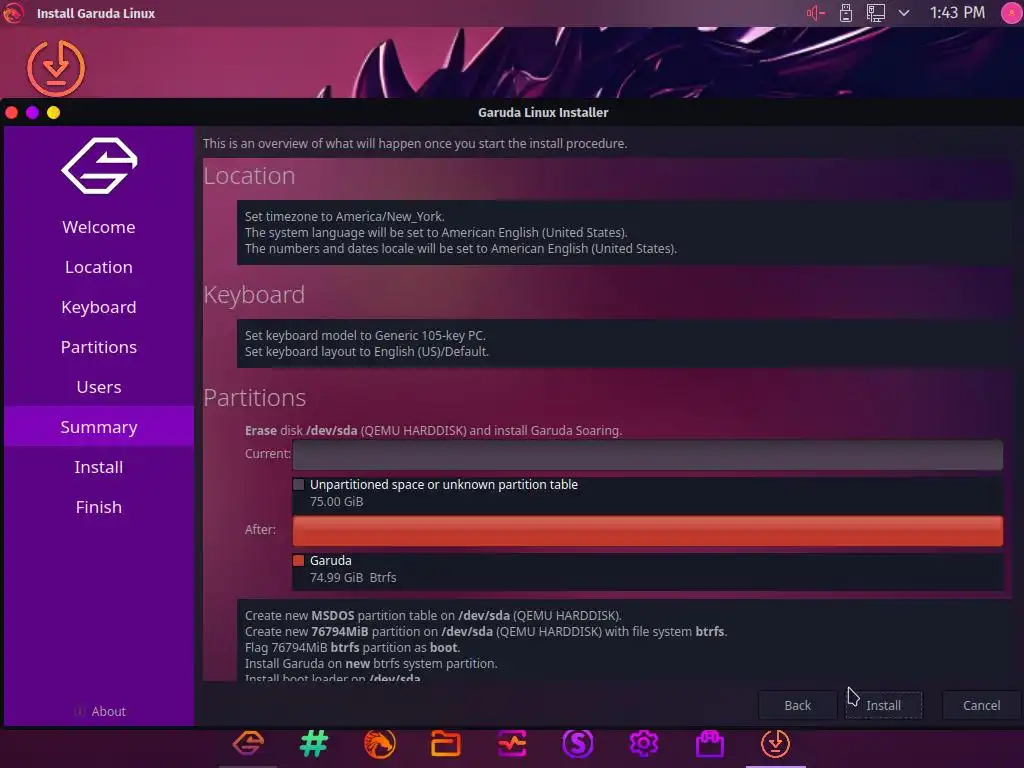Click the Garuda eagle dock icon

(248, 743)
